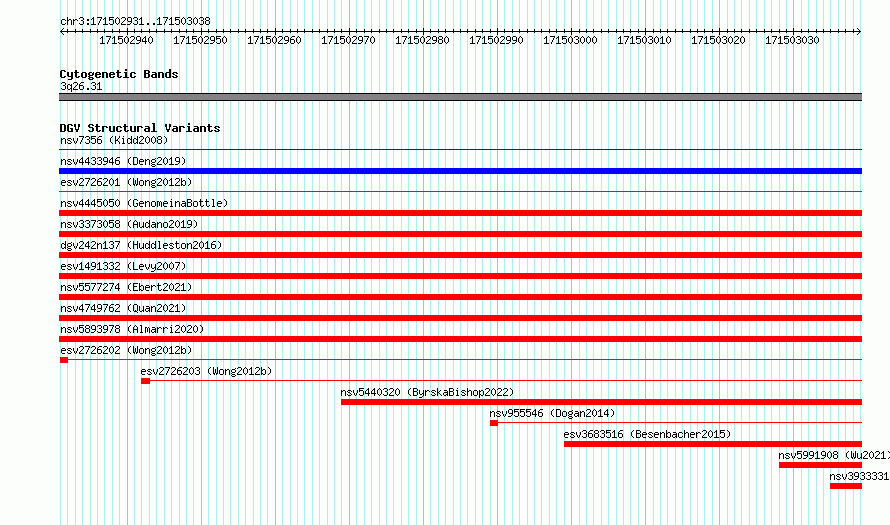
Task: Select the red esv3683516 Besenbacher2015 bar
Action: point(713,444)
